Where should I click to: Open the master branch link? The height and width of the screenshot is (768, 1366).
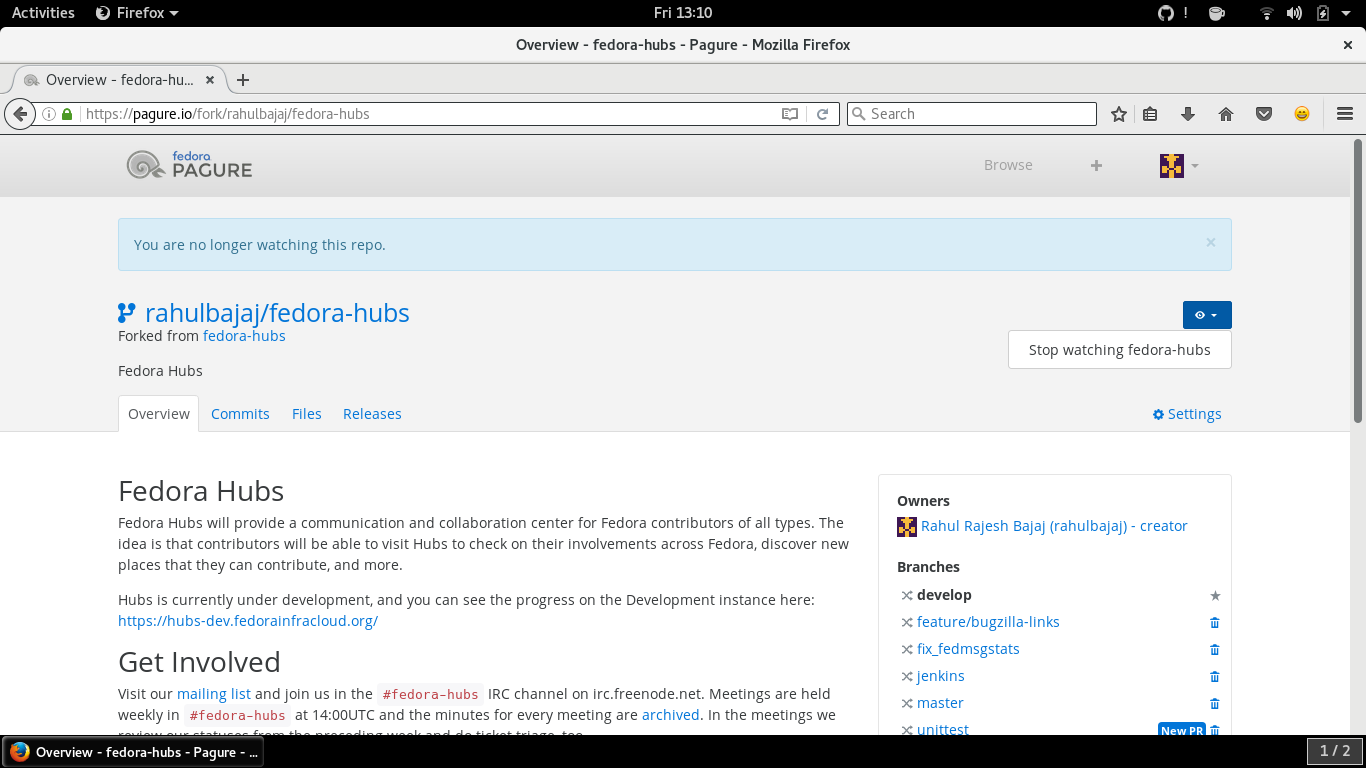[x=940, y=703]
